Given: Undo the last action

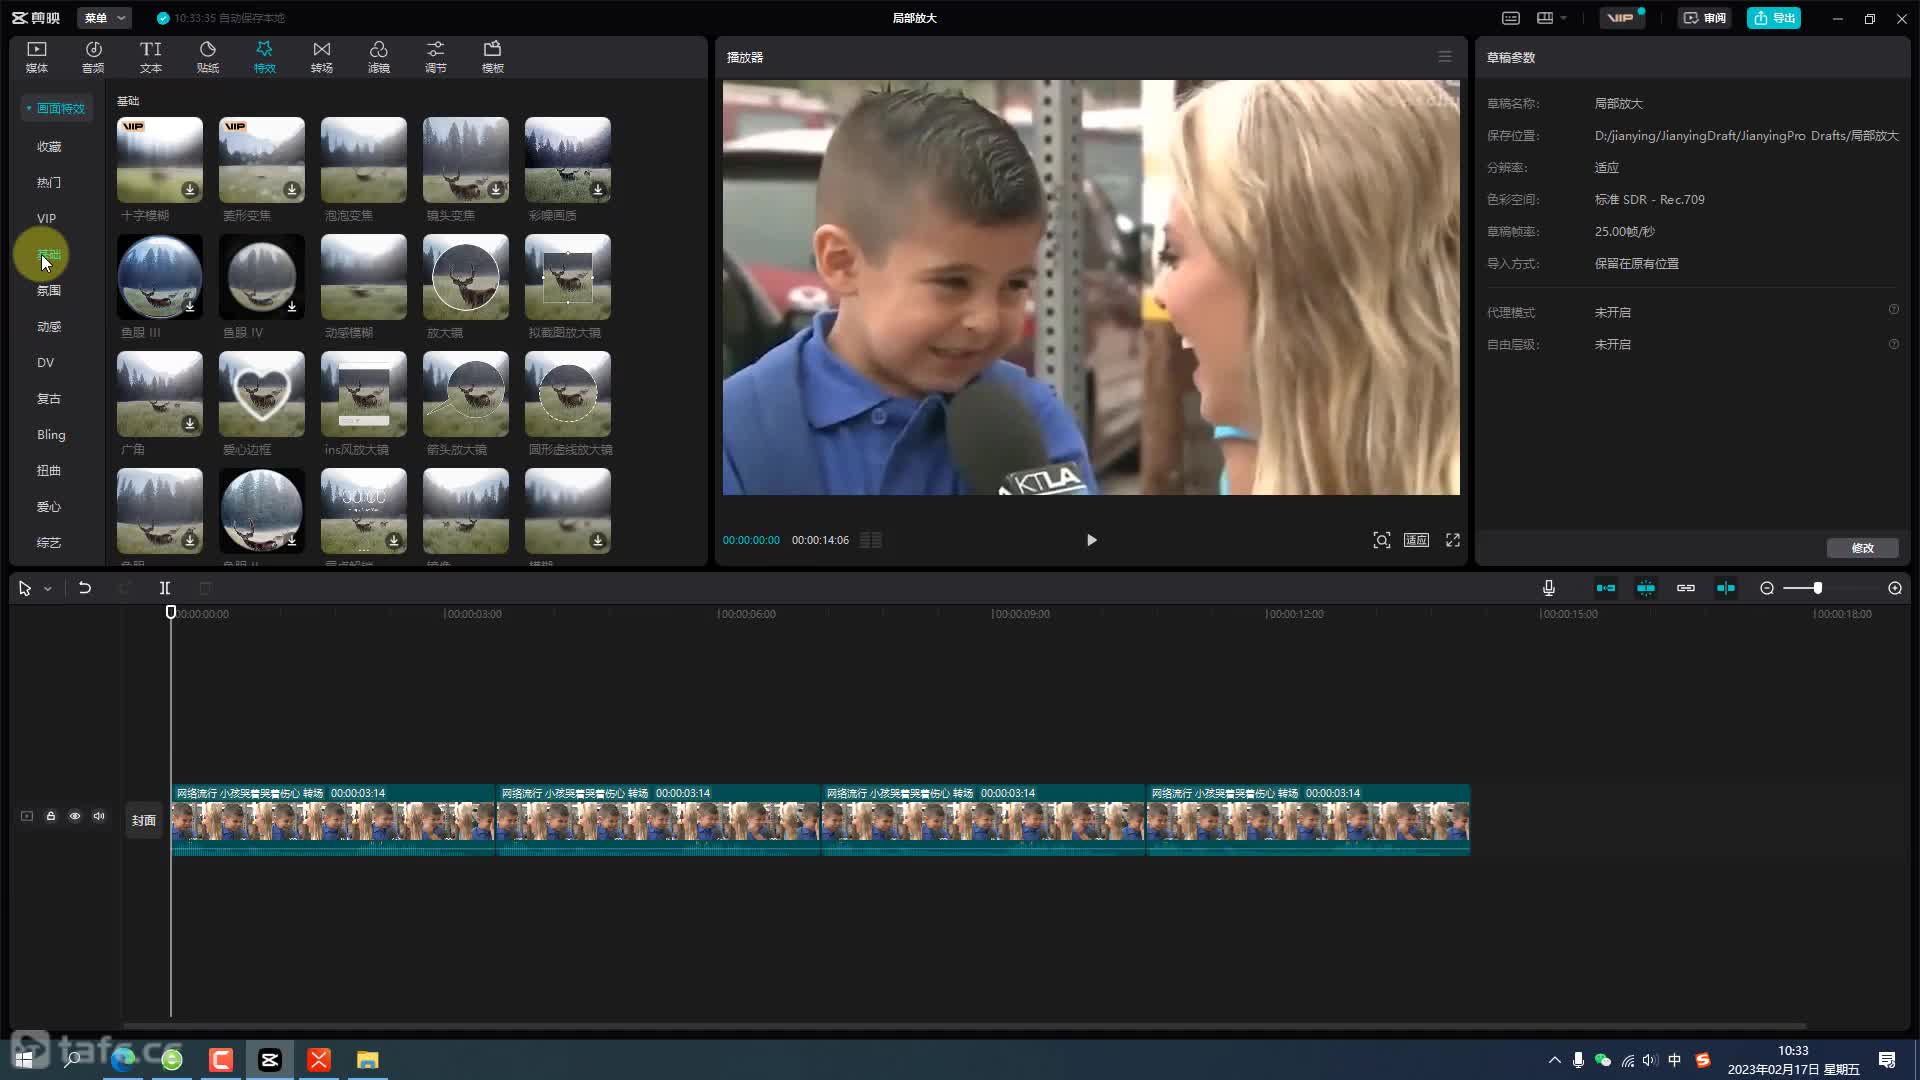Looking at the screenshot, I should pyautogui.click(x=85, y=588).
